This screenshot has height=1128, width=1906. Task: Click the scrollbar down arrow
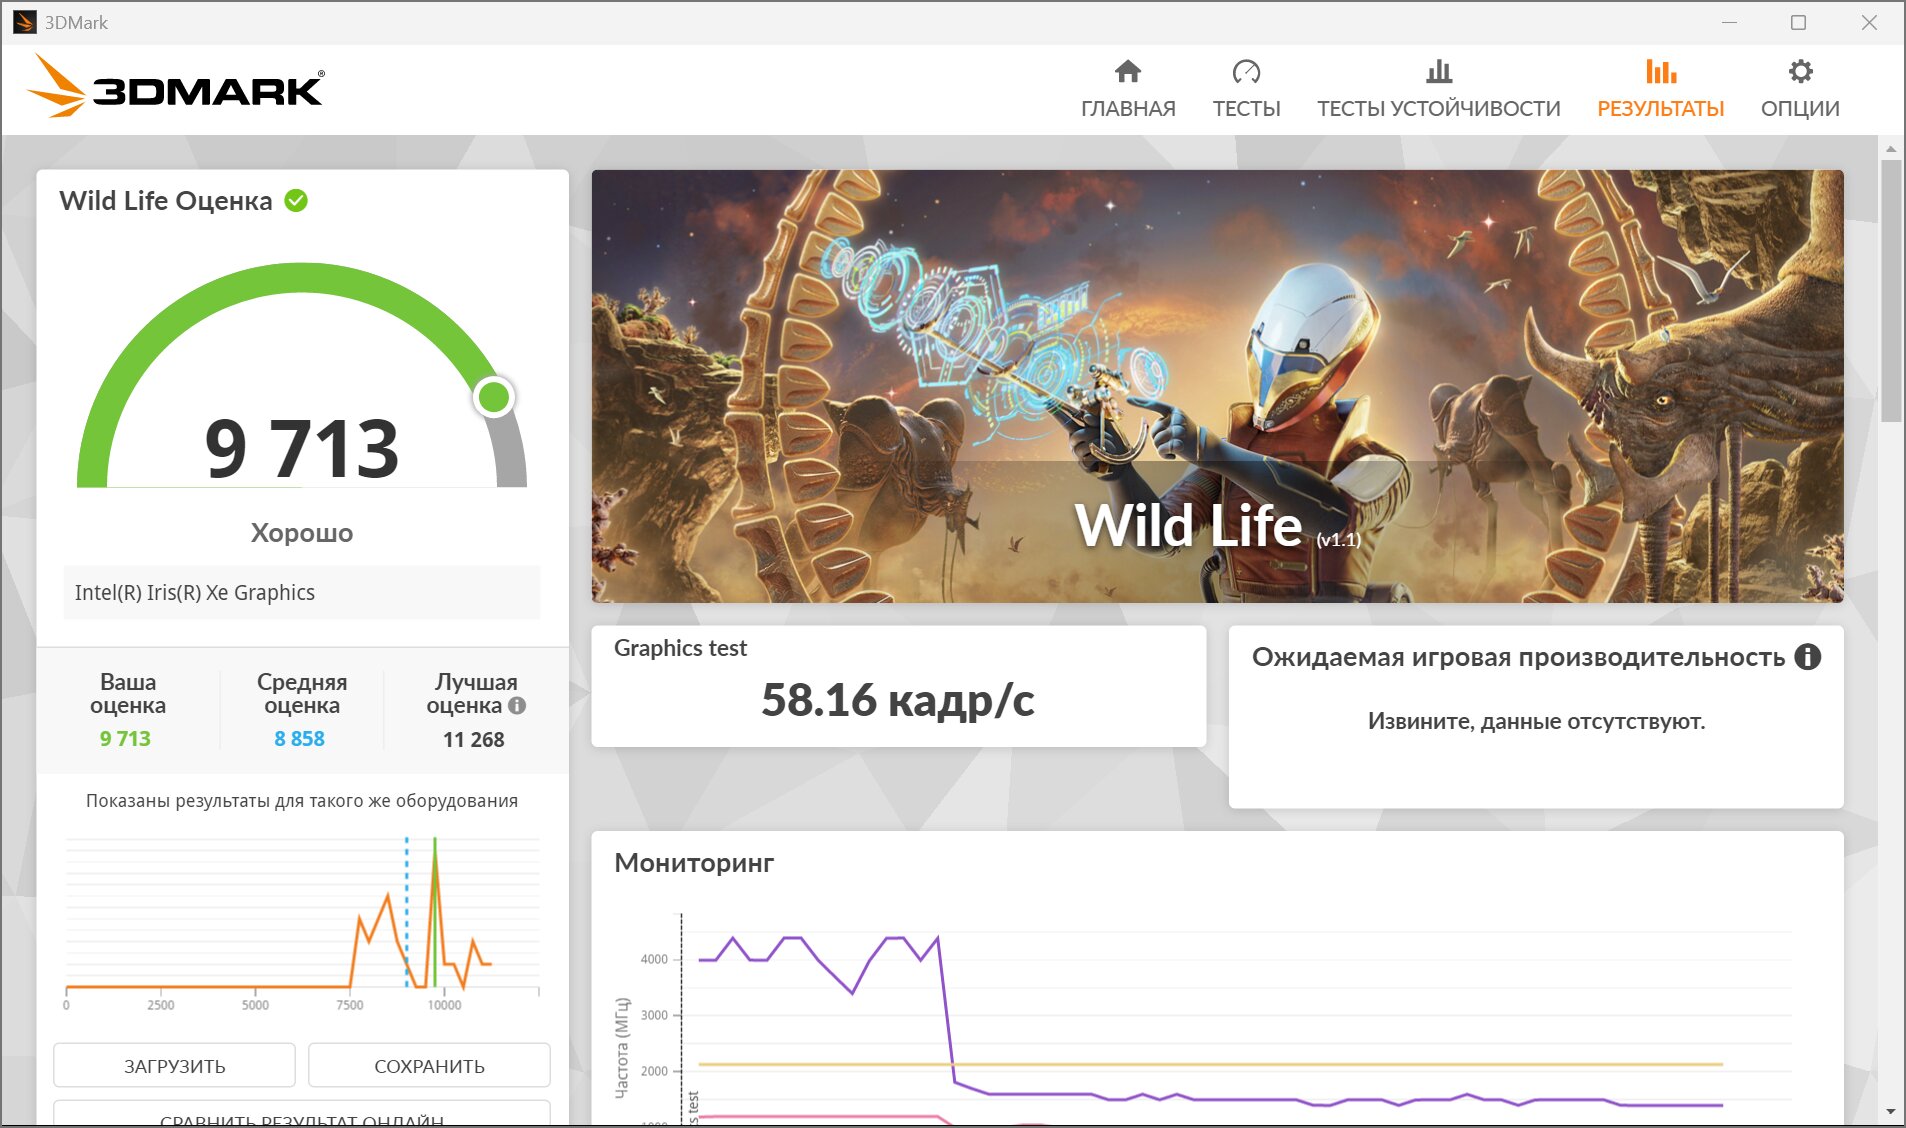[1890, 1111]
